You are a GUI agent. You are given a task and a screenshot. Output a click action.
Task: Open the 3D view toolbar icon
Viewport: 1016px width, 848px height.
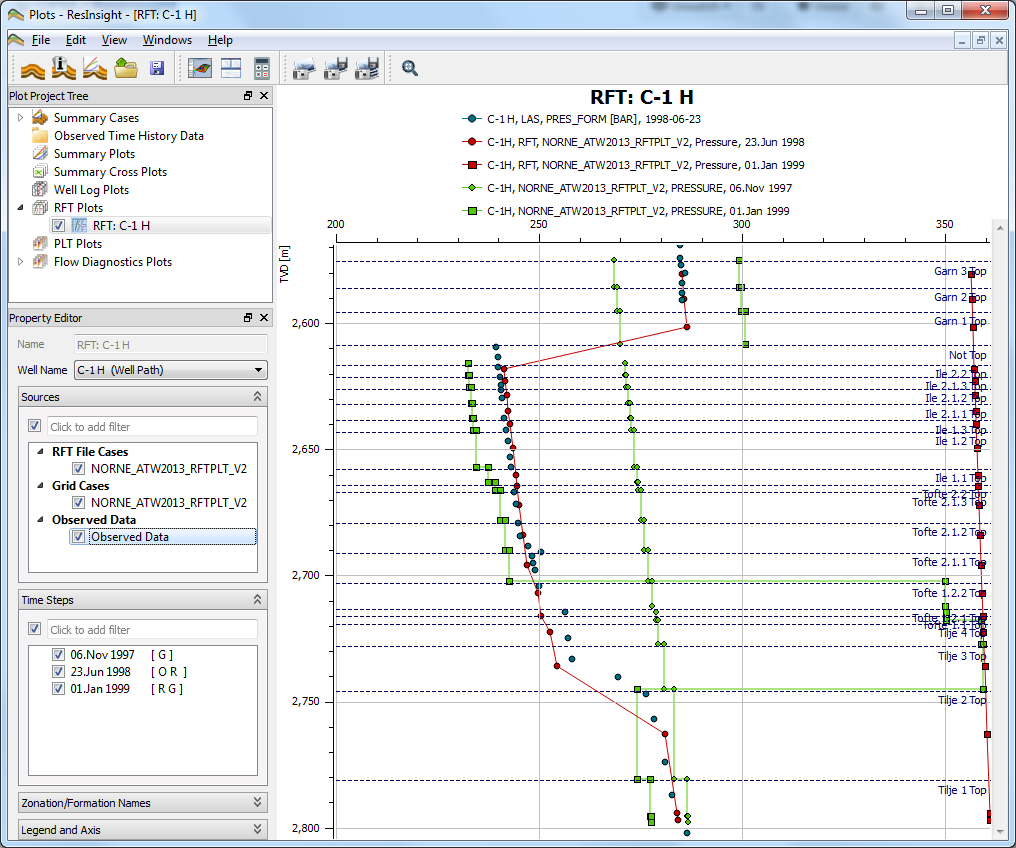199,67
